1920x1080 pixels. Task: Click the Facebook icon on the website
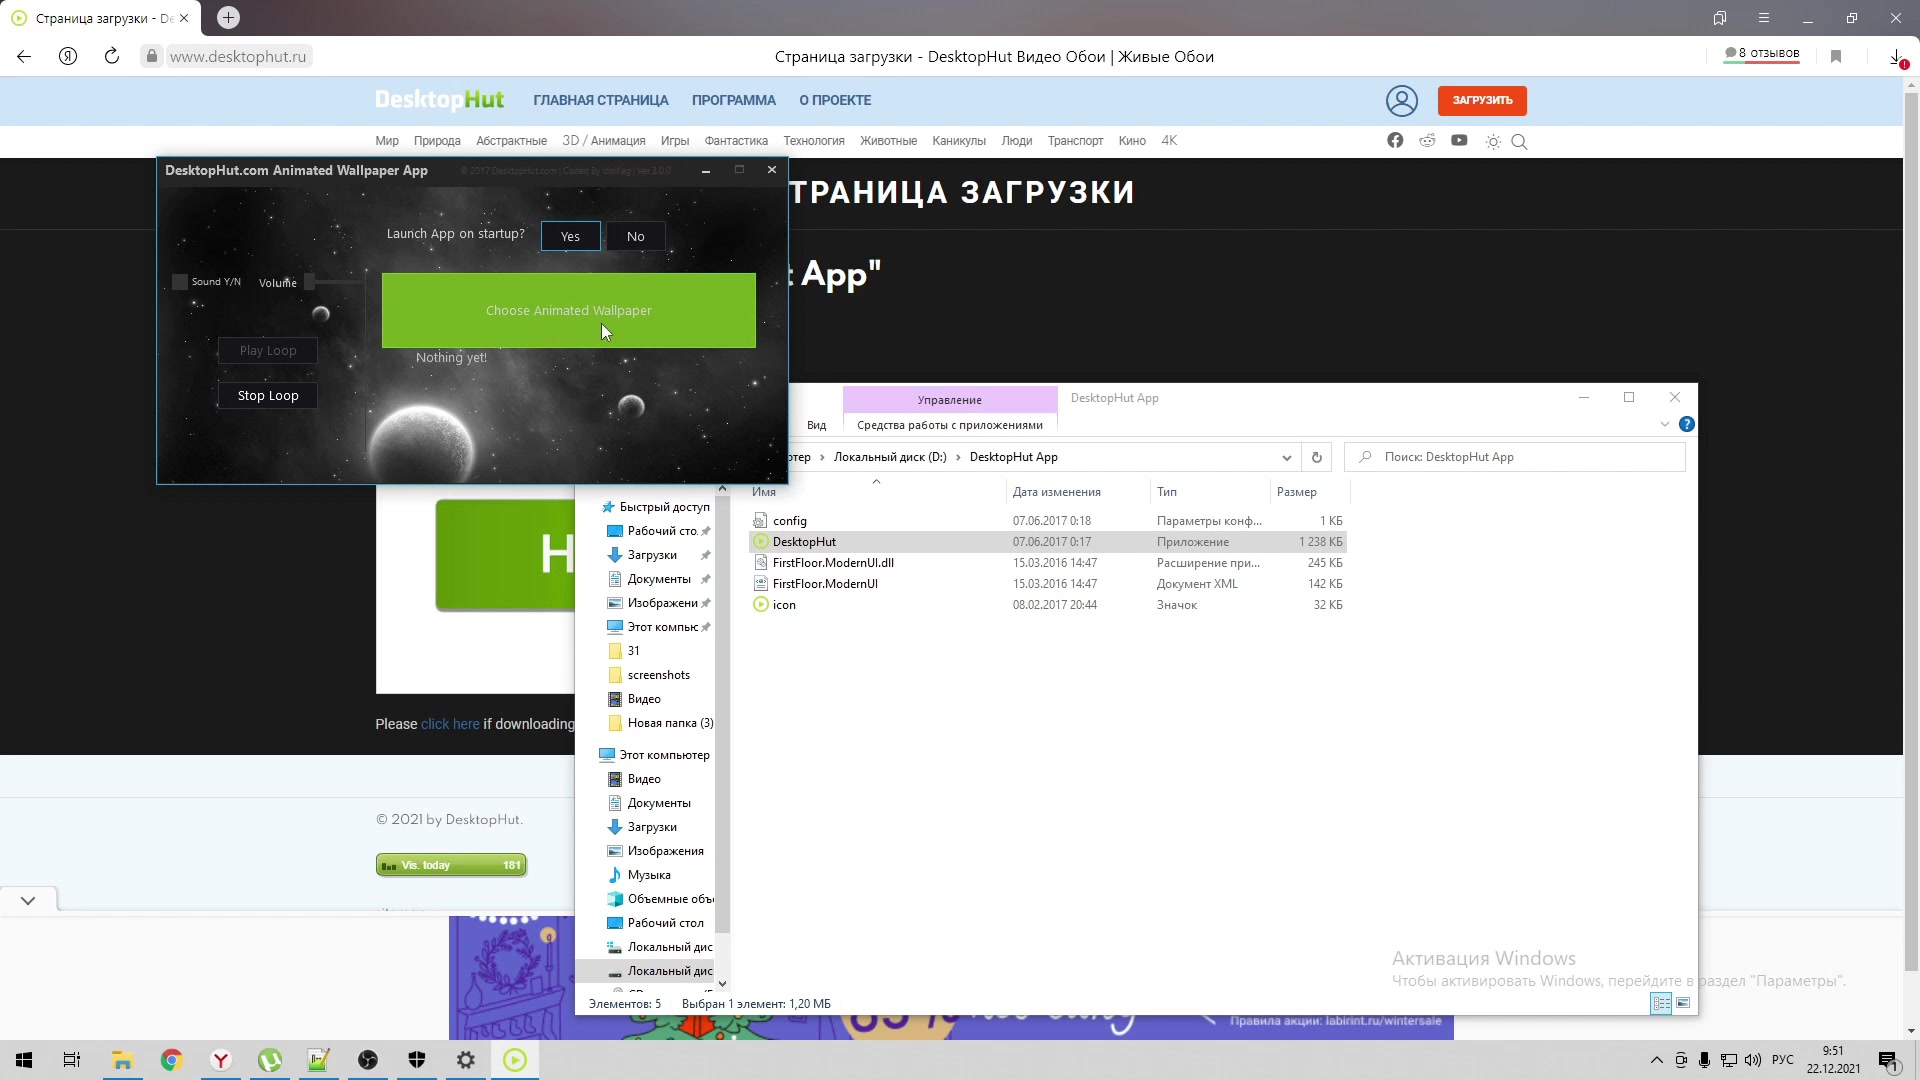click(x=1395, y=141)
